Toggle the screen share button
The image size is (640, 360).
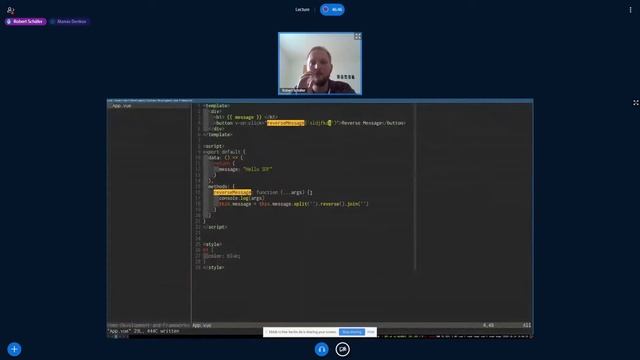click(x=342, y=349)
